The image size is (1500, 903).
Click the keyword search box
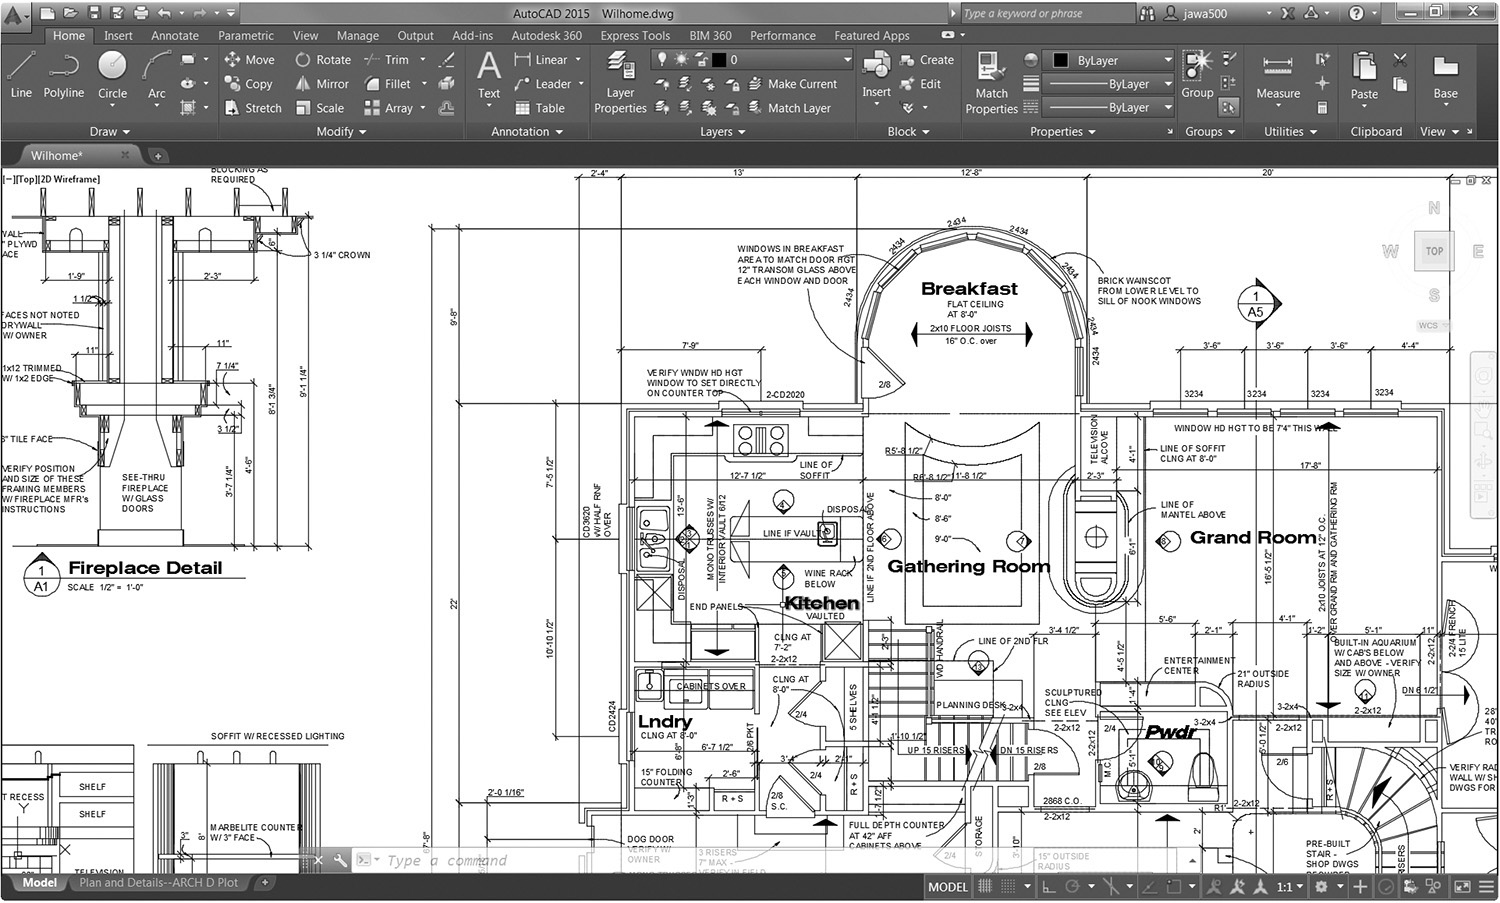click(x=1046, y=14)
